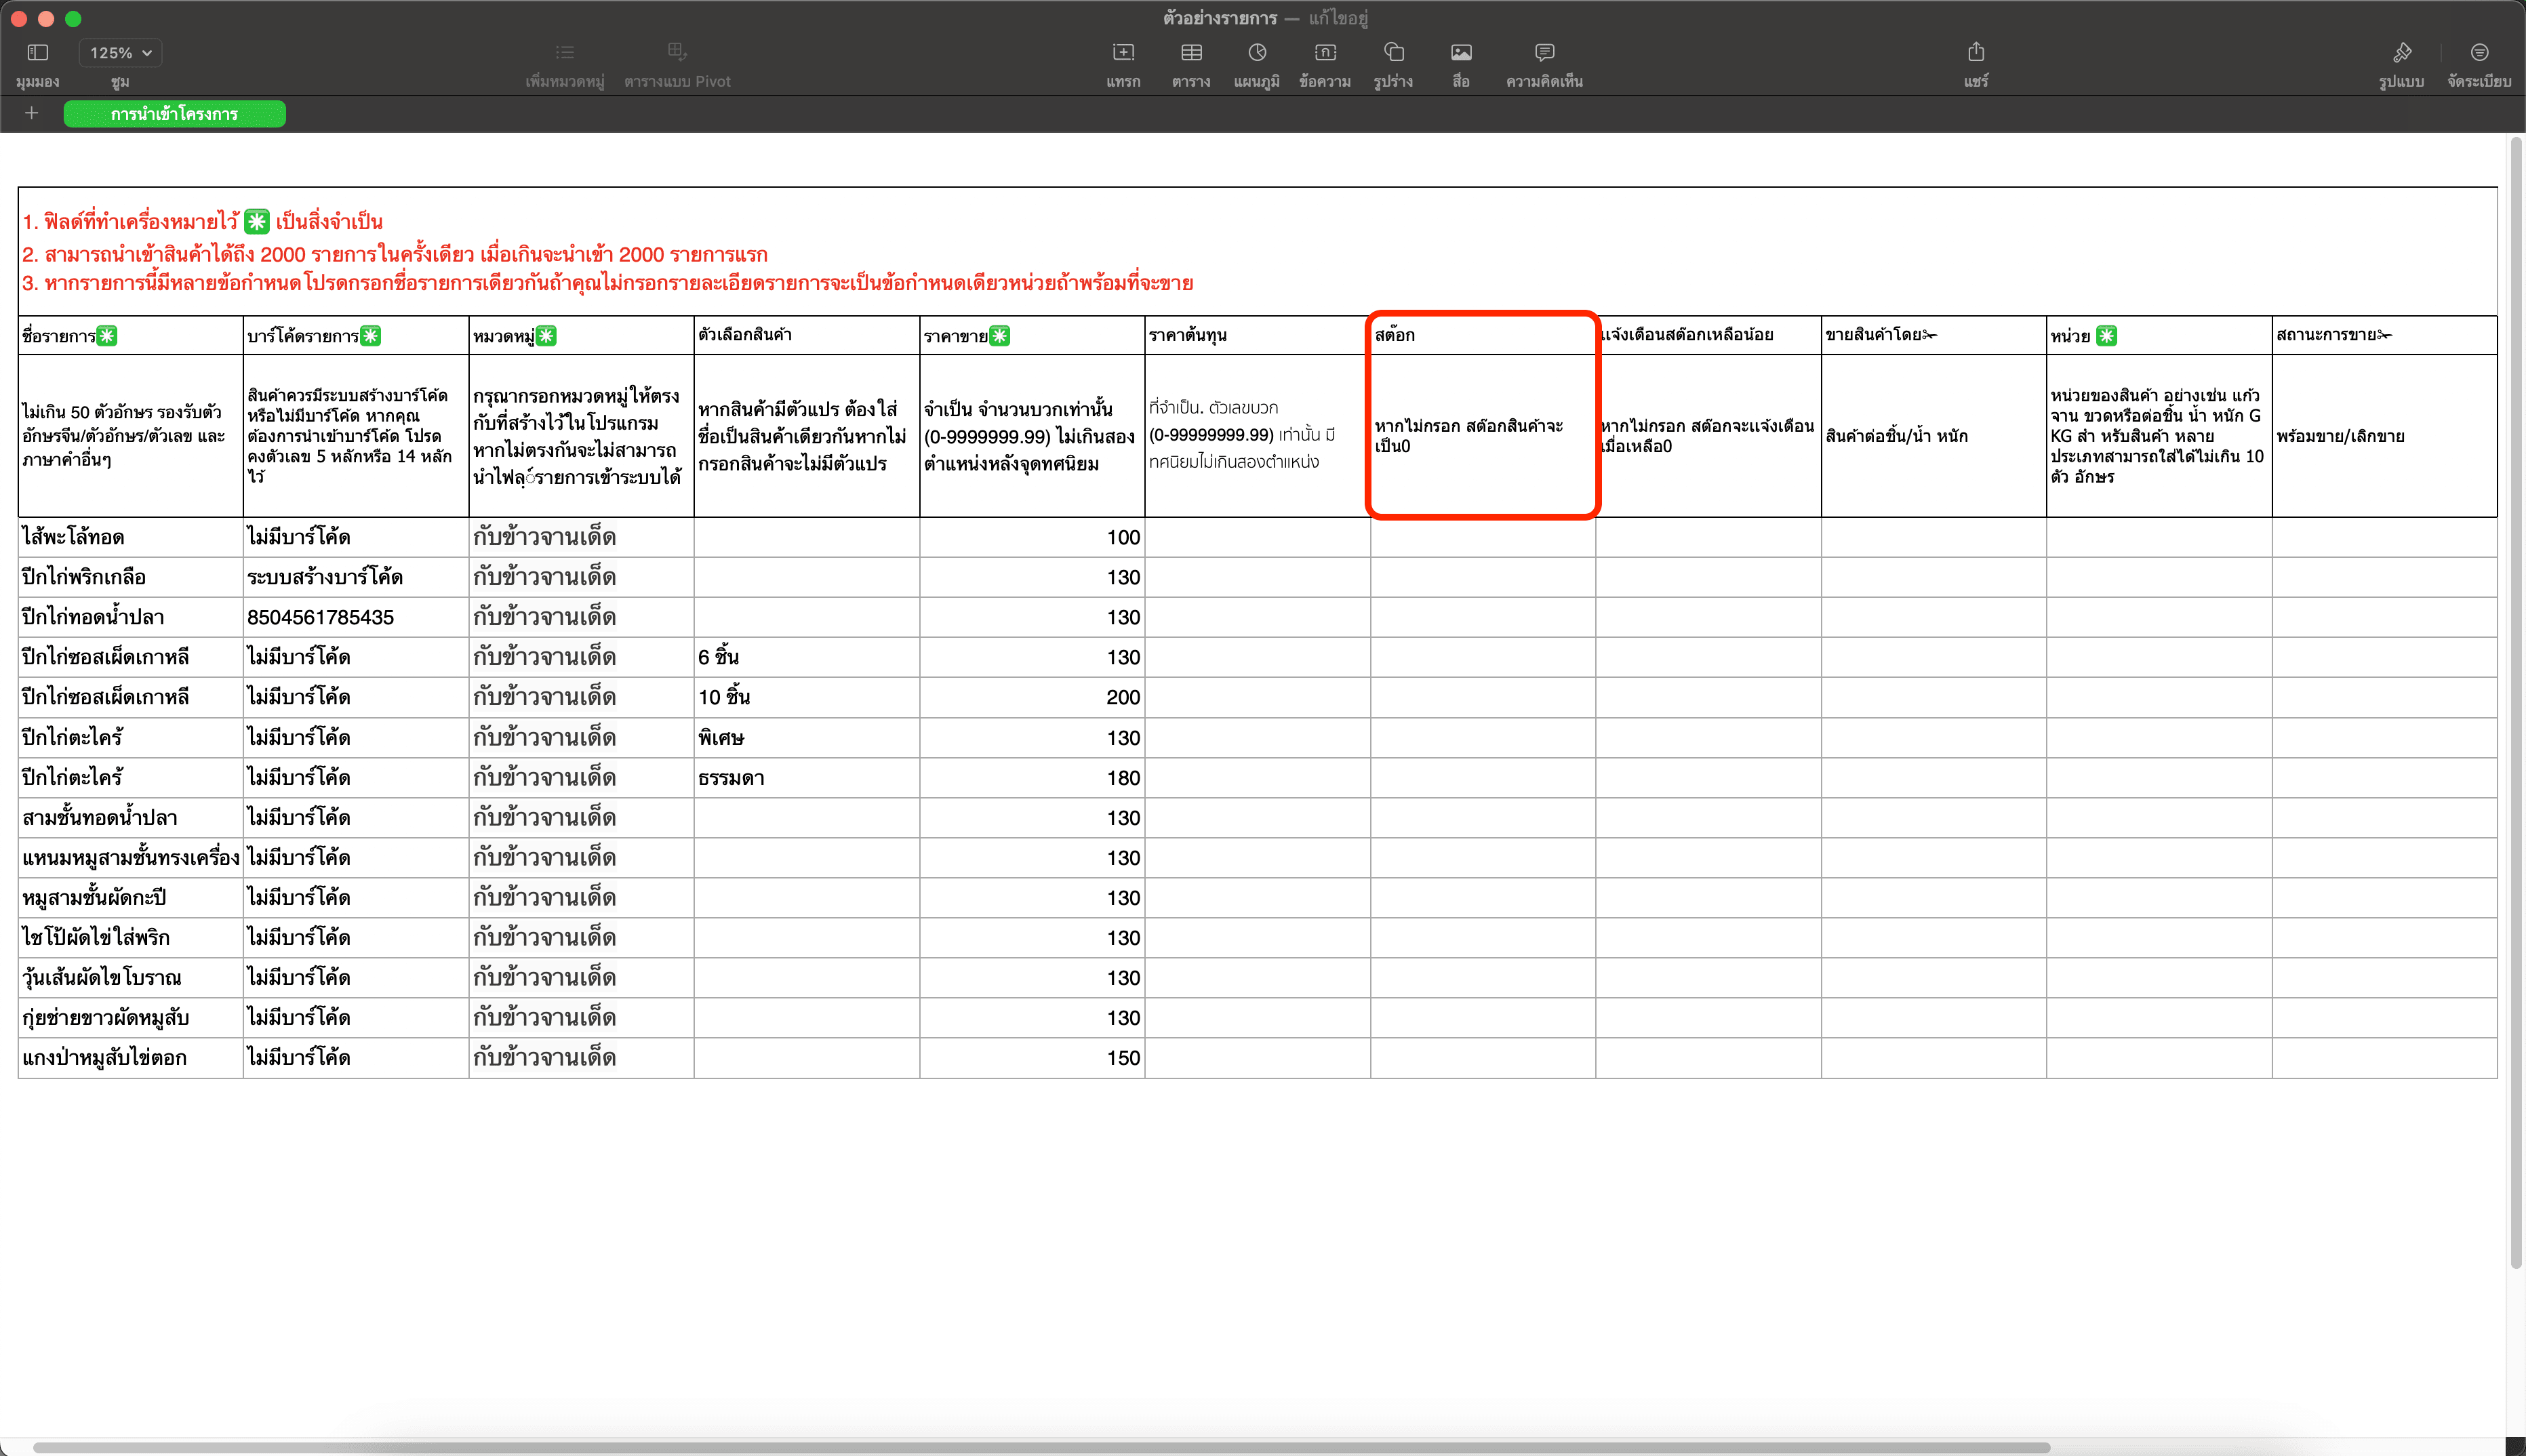
Task: Add a Comment (ความคิดเห็น) icon
Action: point(1544,53)
